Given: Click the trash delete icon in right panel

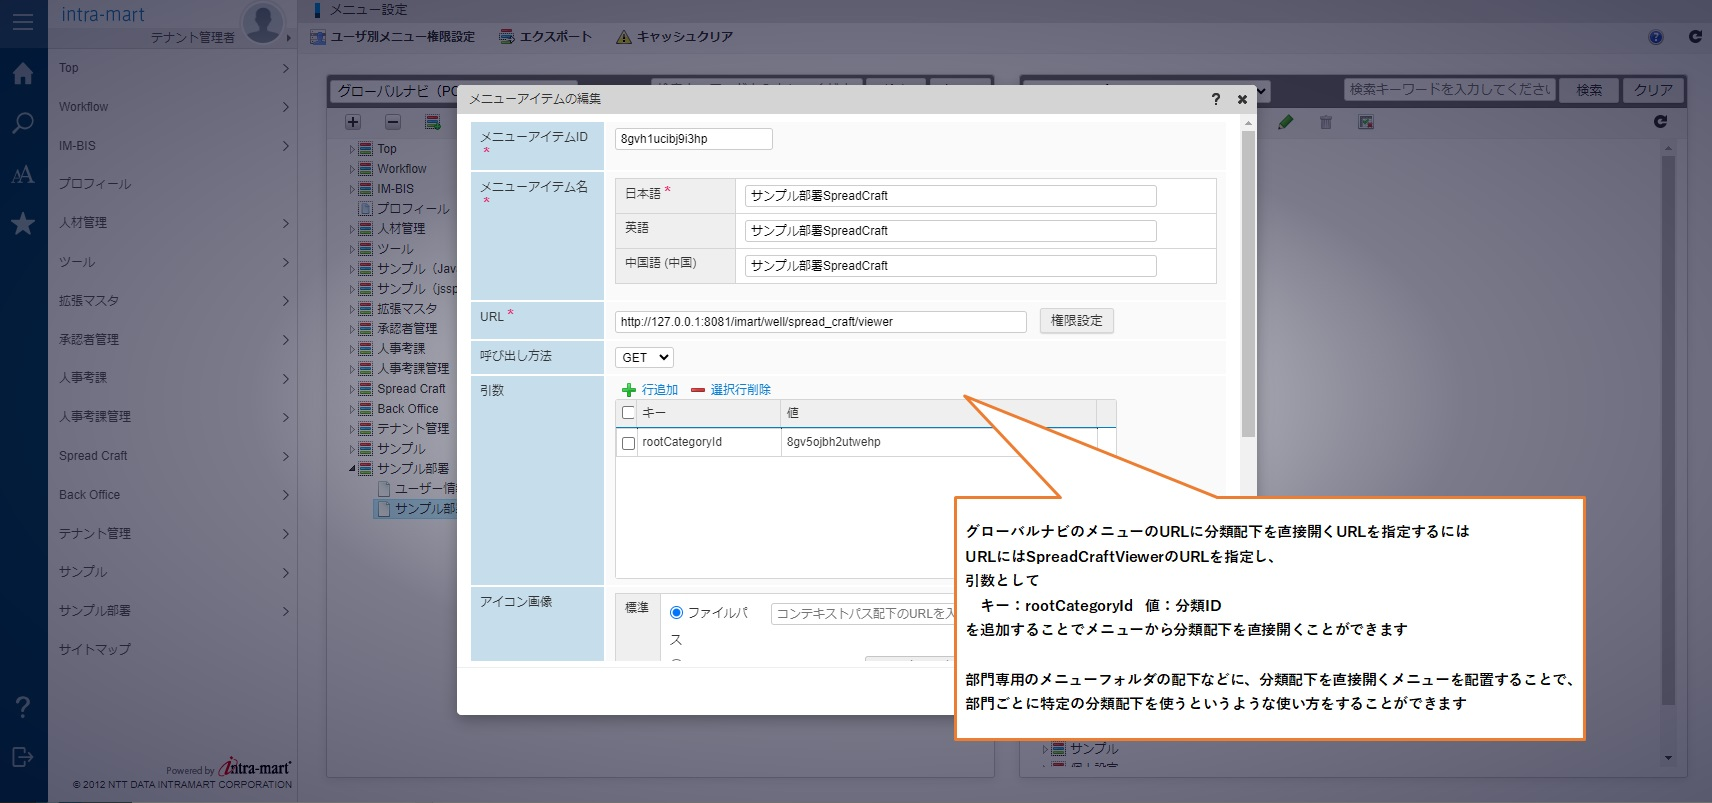Looking at the screenshot, I should [x=1326, y=122].
